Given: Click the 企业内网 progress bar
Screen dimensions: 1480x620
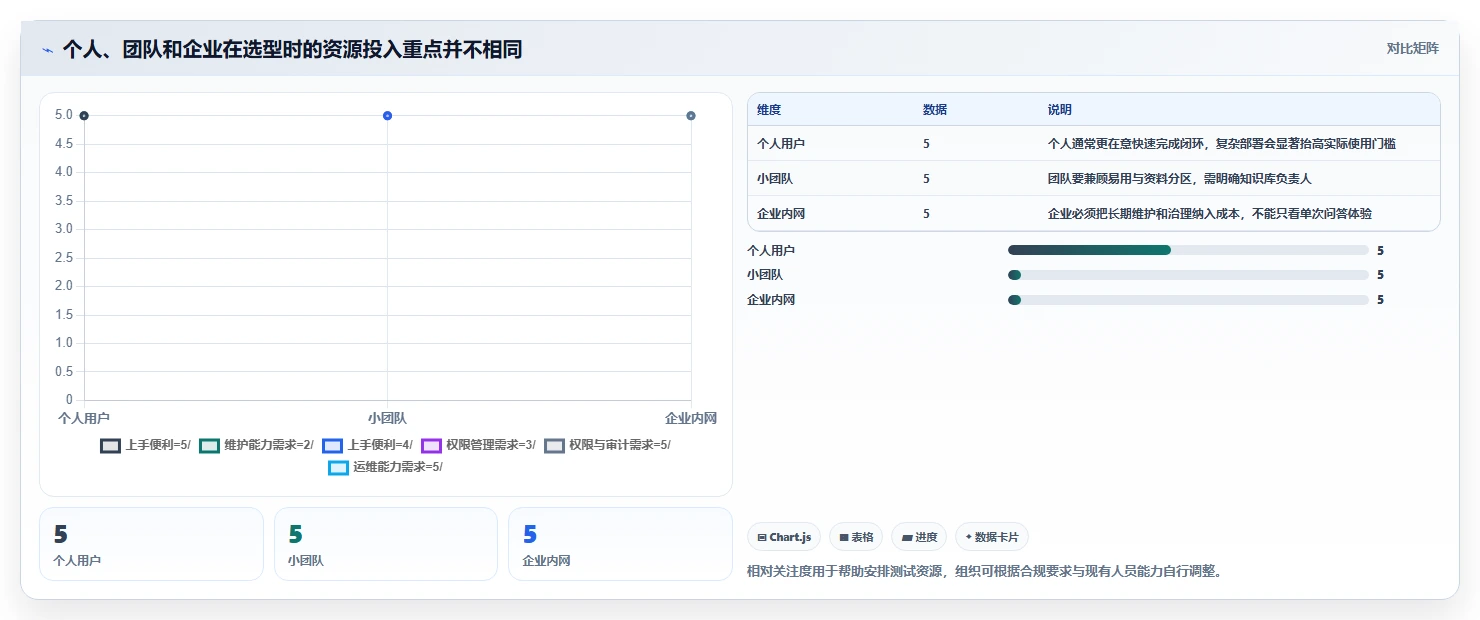Looking at the screenshot, I should pos(1188,300).
